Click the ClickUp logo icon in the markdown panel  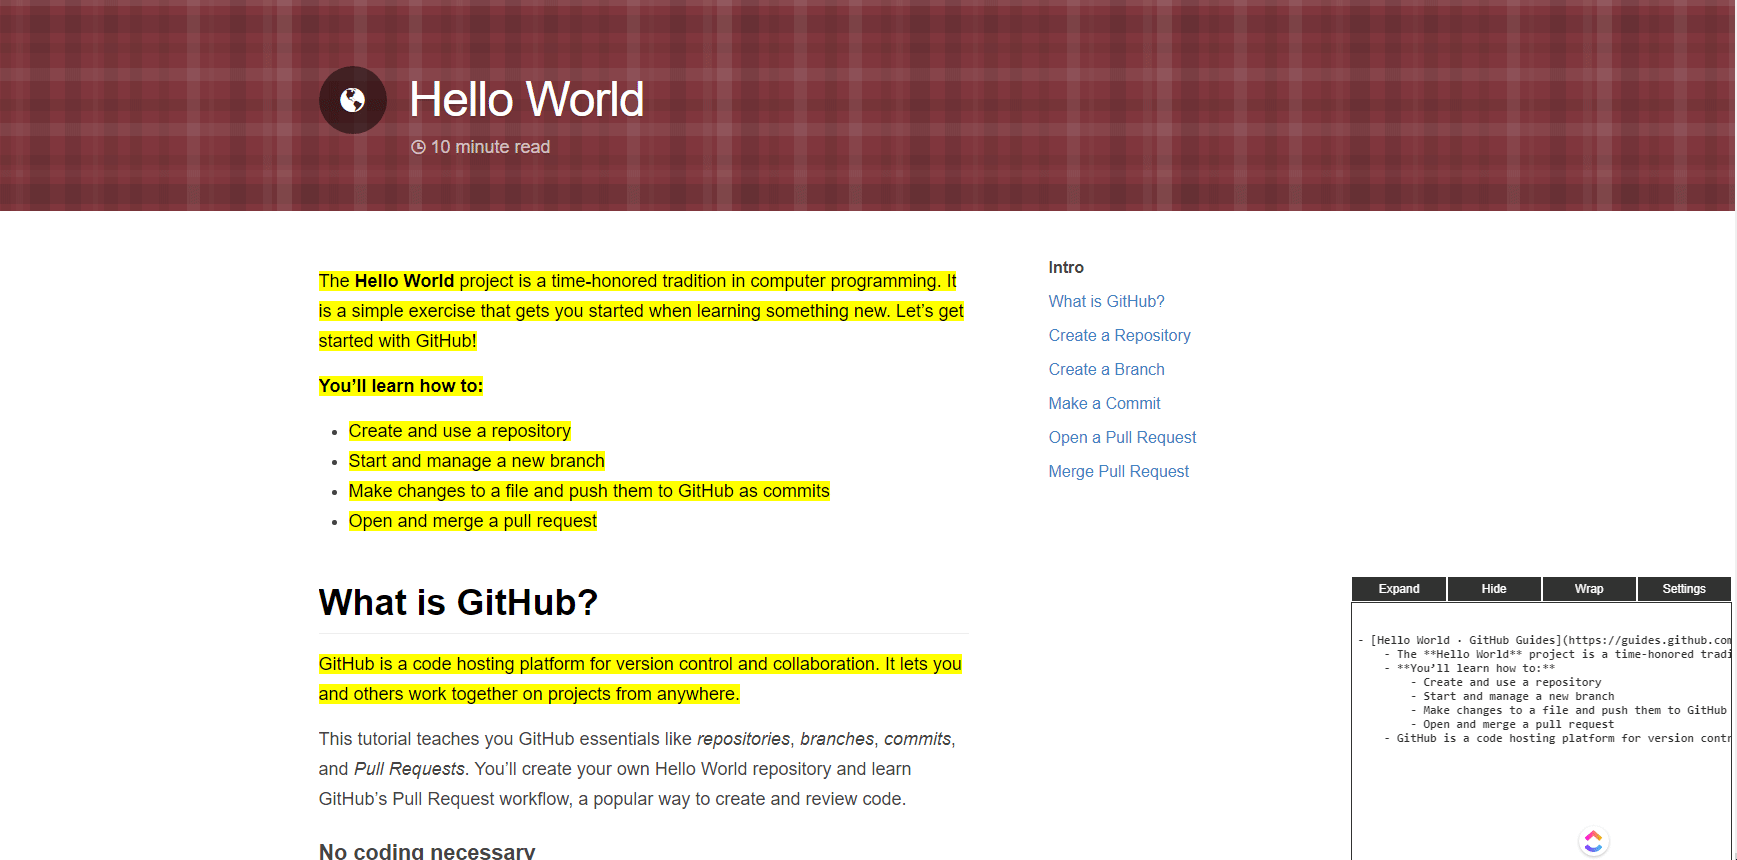point(1593,841)
